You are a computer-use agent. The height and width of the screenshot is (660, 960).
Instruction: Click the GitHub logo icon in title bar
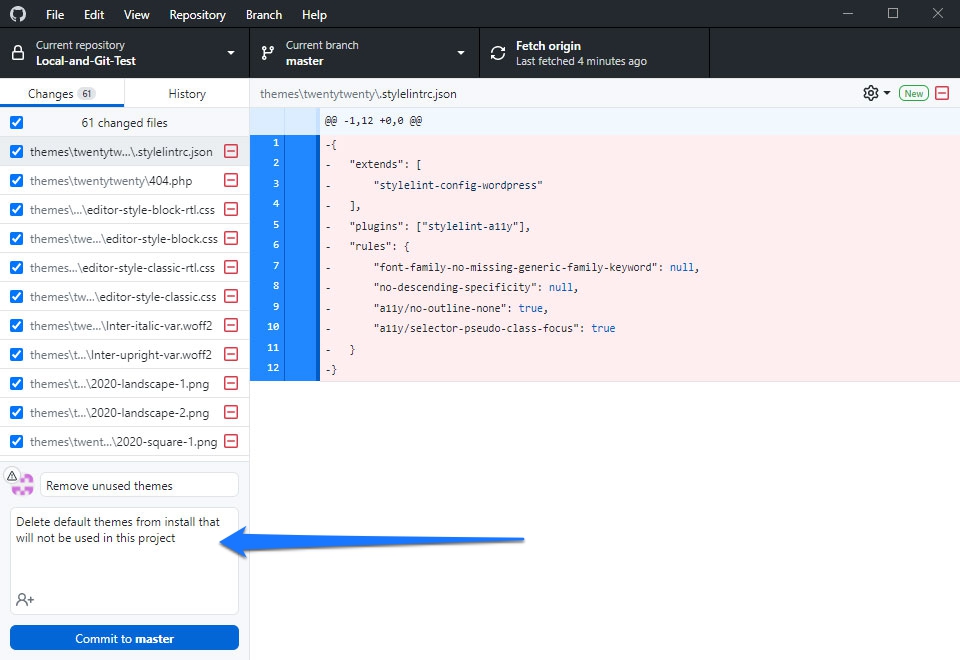[x=18, y=13]
